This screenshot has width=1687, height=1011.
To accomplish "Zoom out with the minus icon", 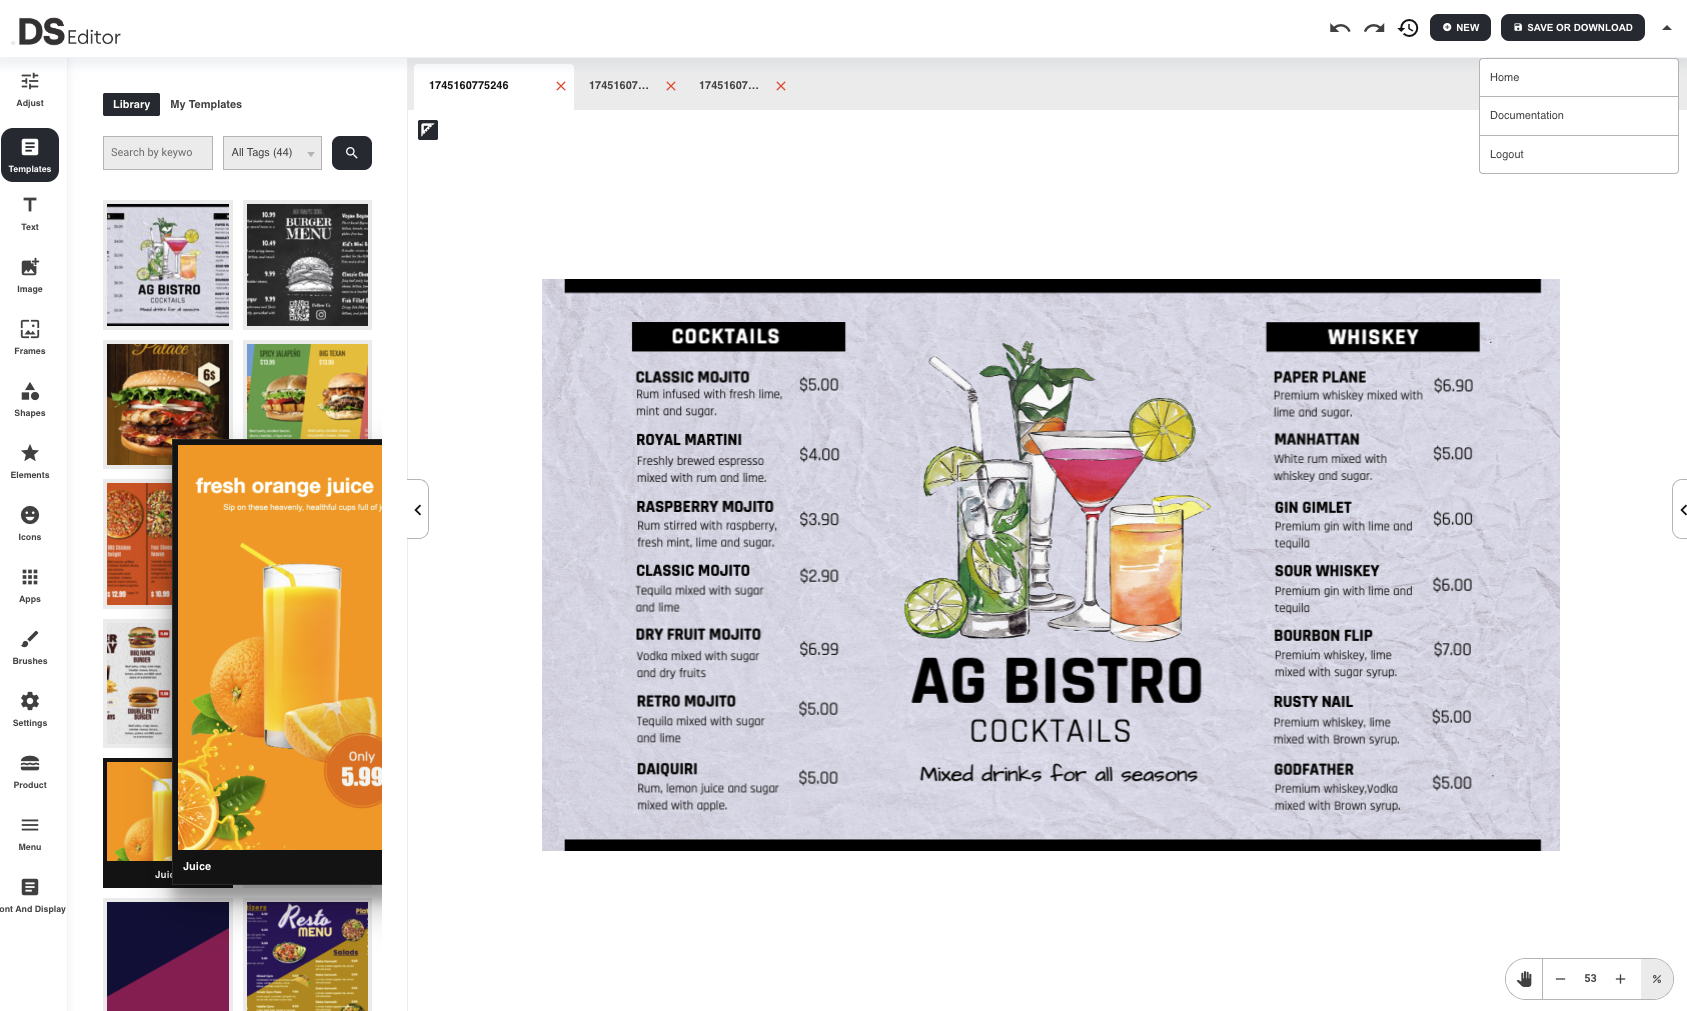I will (x=1560, y=979).
